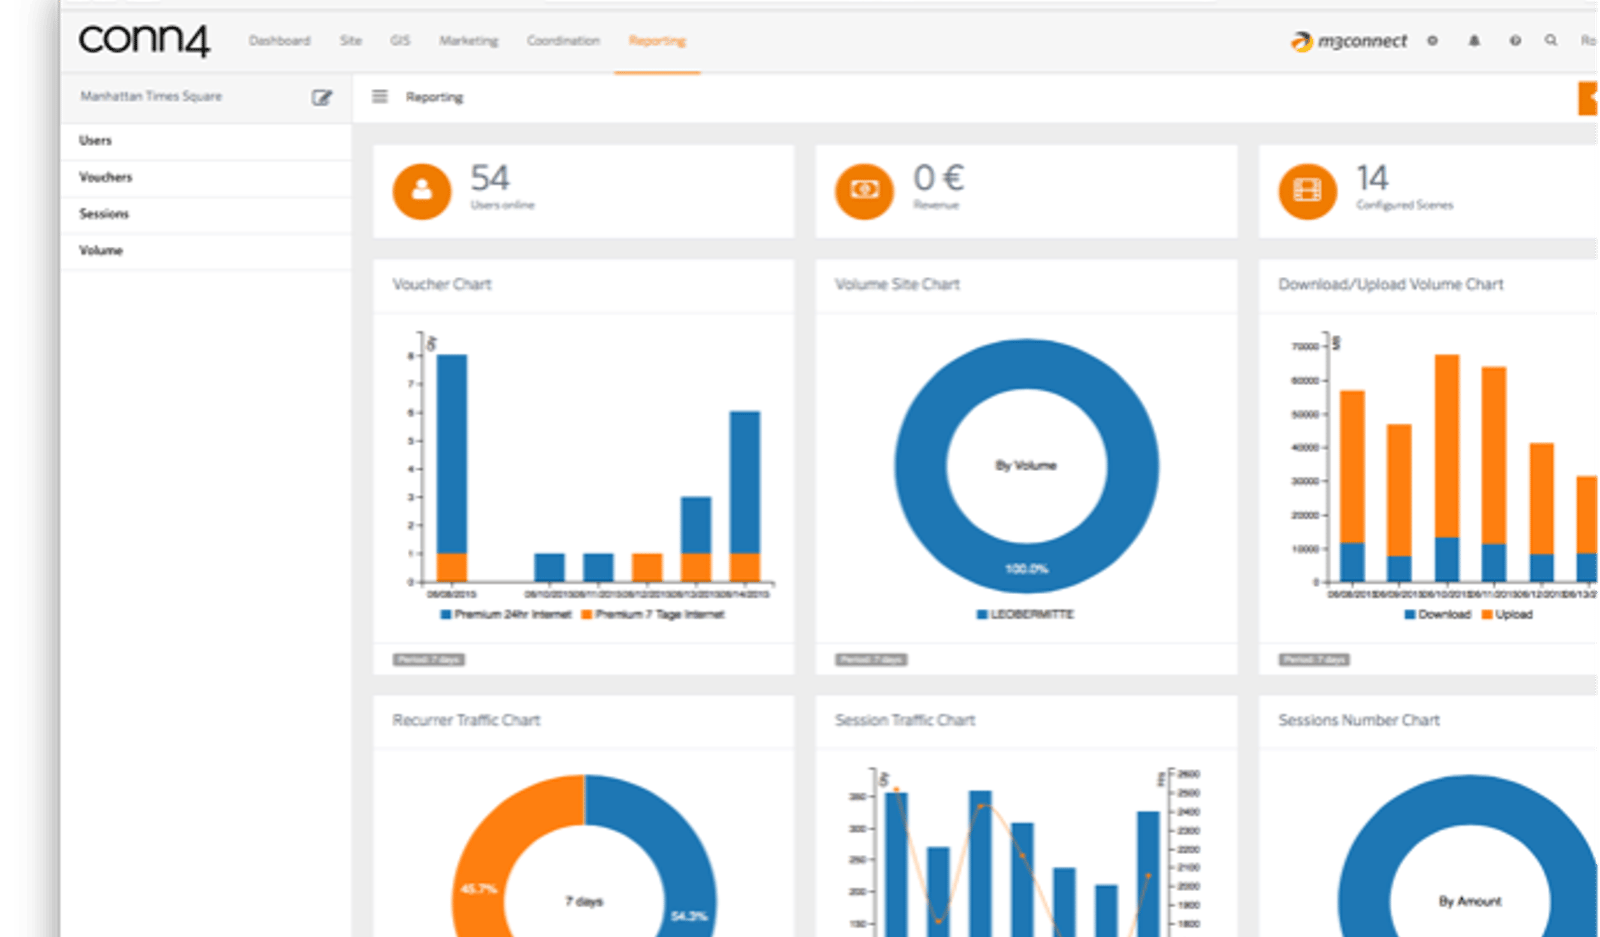This screenshot has width=1600, height=937.
Task: Click the Volume Site Chart title
Action: (x=897, y=285)
